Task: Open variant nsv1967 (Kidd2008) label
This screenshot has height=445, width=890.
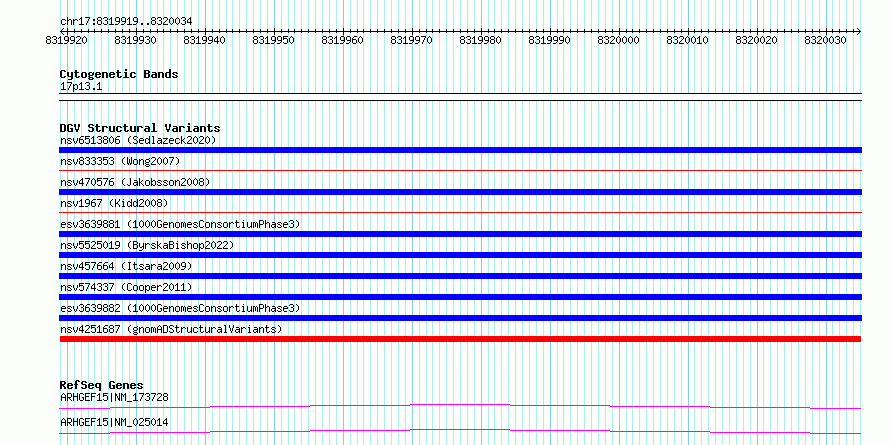Action: coord(114,203)
